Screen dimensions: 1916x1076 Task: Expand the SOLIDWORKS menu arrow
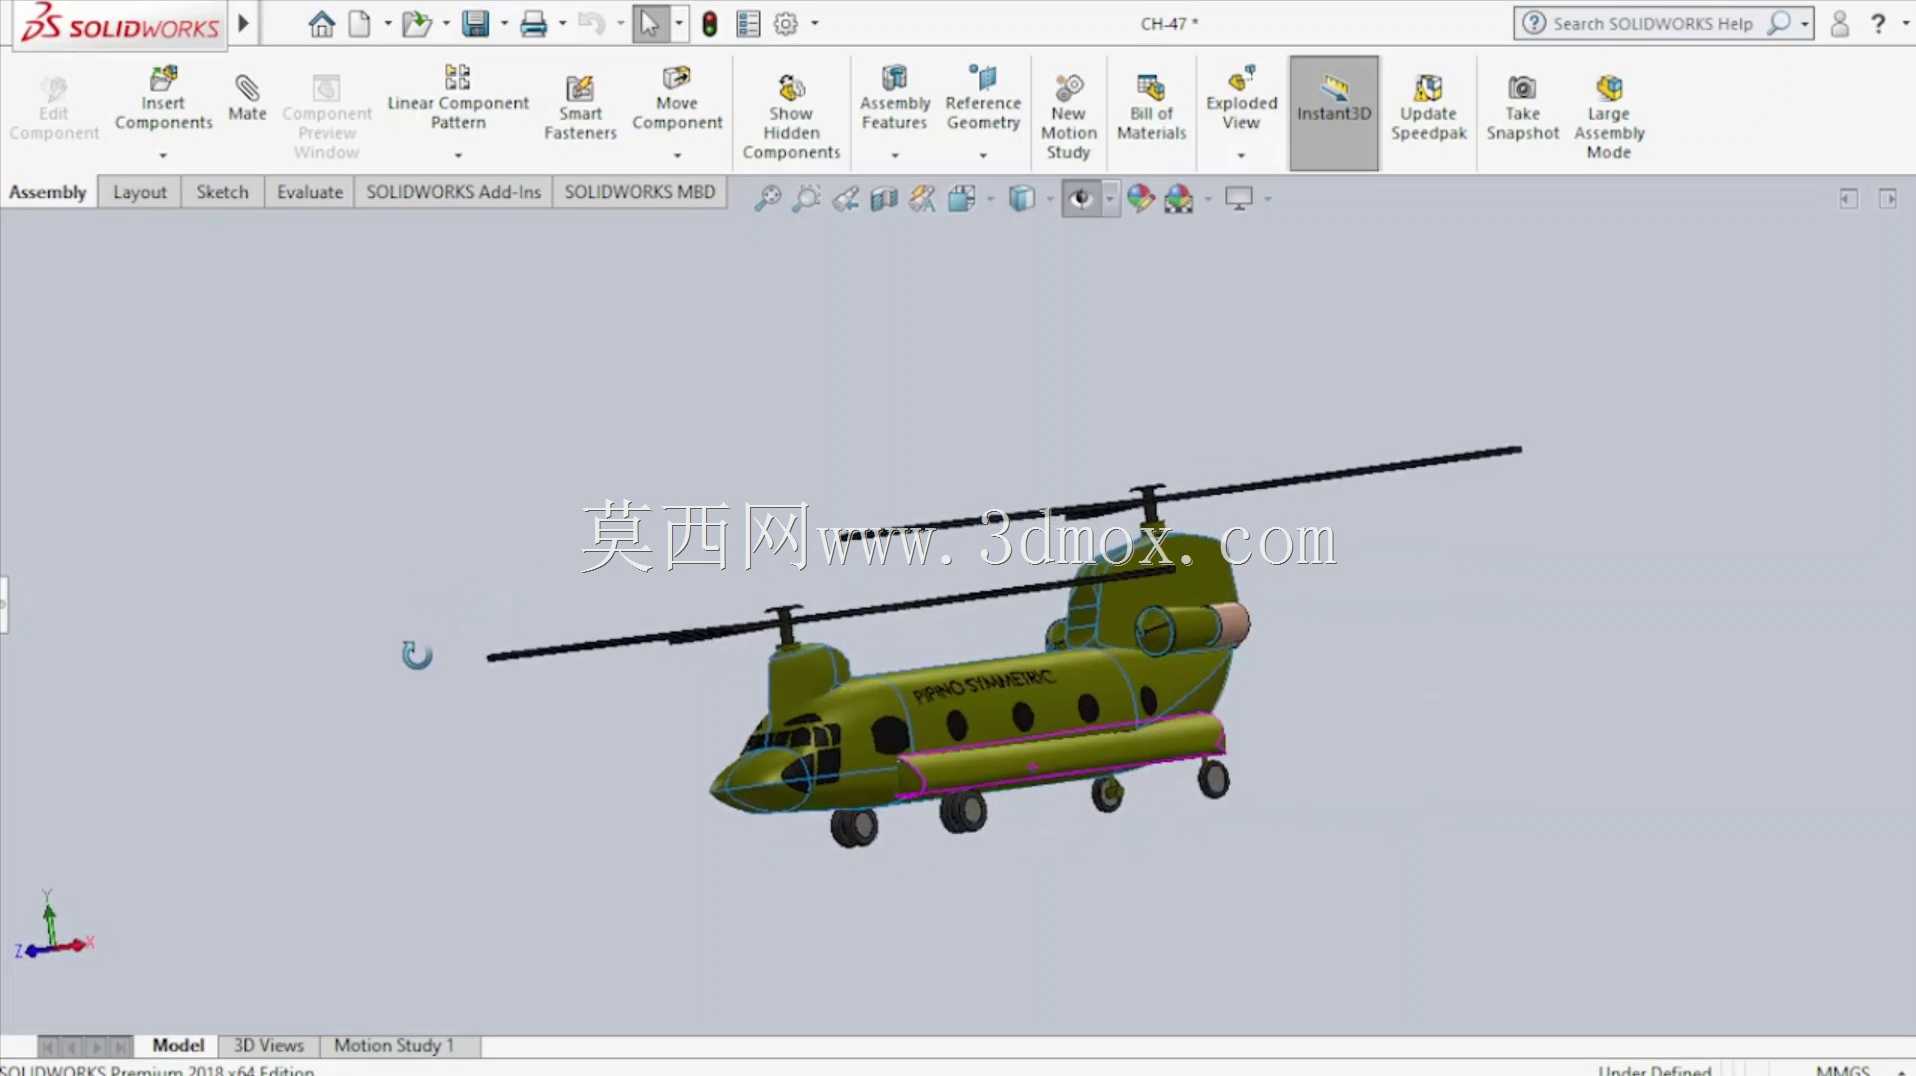pos(243,23)
